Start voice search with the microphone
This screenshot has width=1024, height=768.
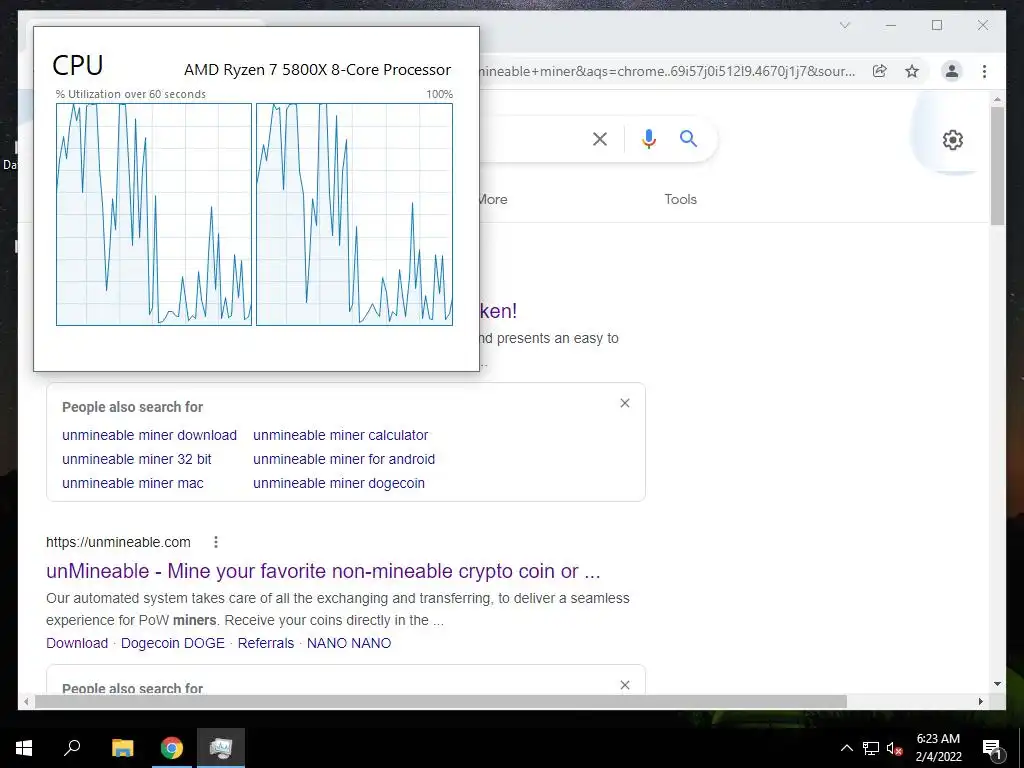coord(648,139)
